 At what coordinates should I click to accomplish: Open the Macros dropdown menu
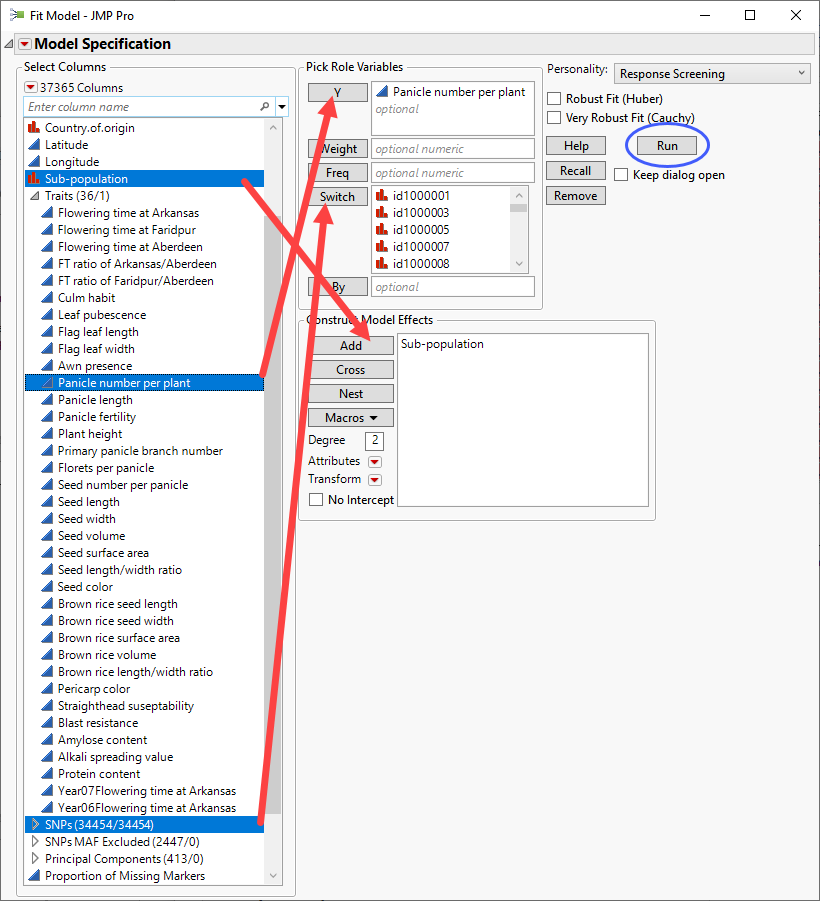point(351,418)
